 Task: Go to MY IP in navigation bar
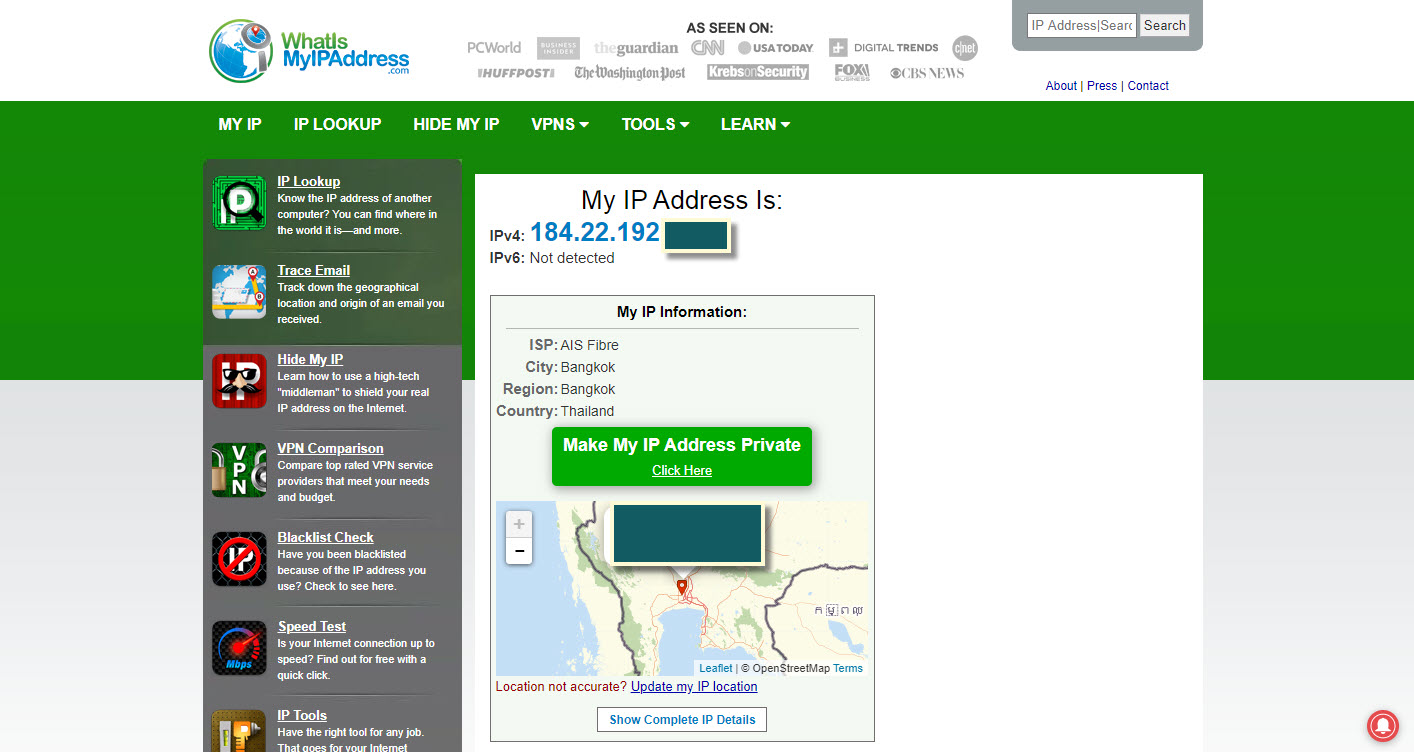click(240, 124)
